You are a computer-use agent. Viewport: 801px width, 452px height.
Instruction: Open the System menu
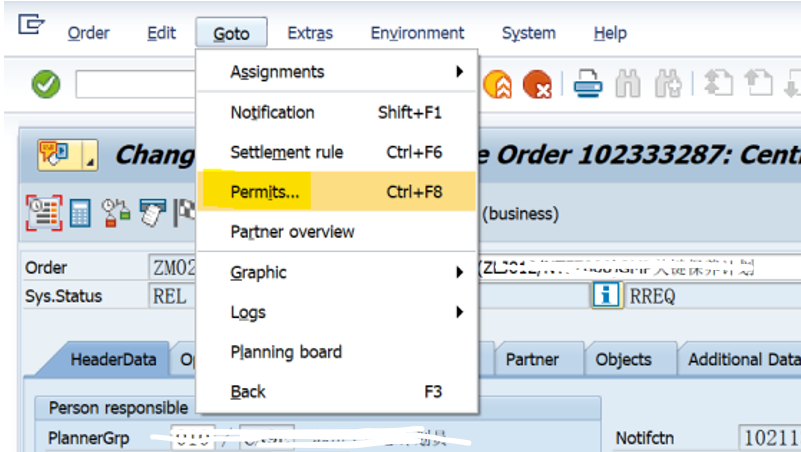529,33
